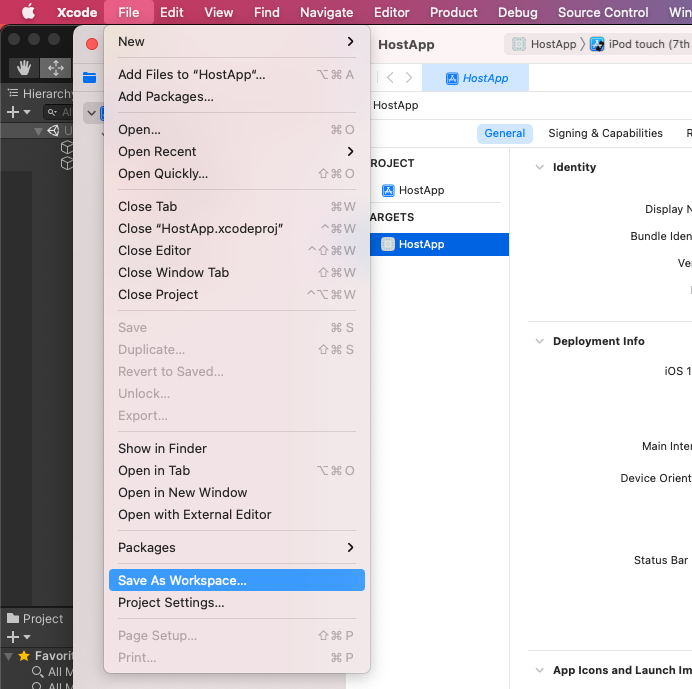Select first All M… saved search under Favorites
This screenshot has width=692, height=689.
click(x=53, y=672)
